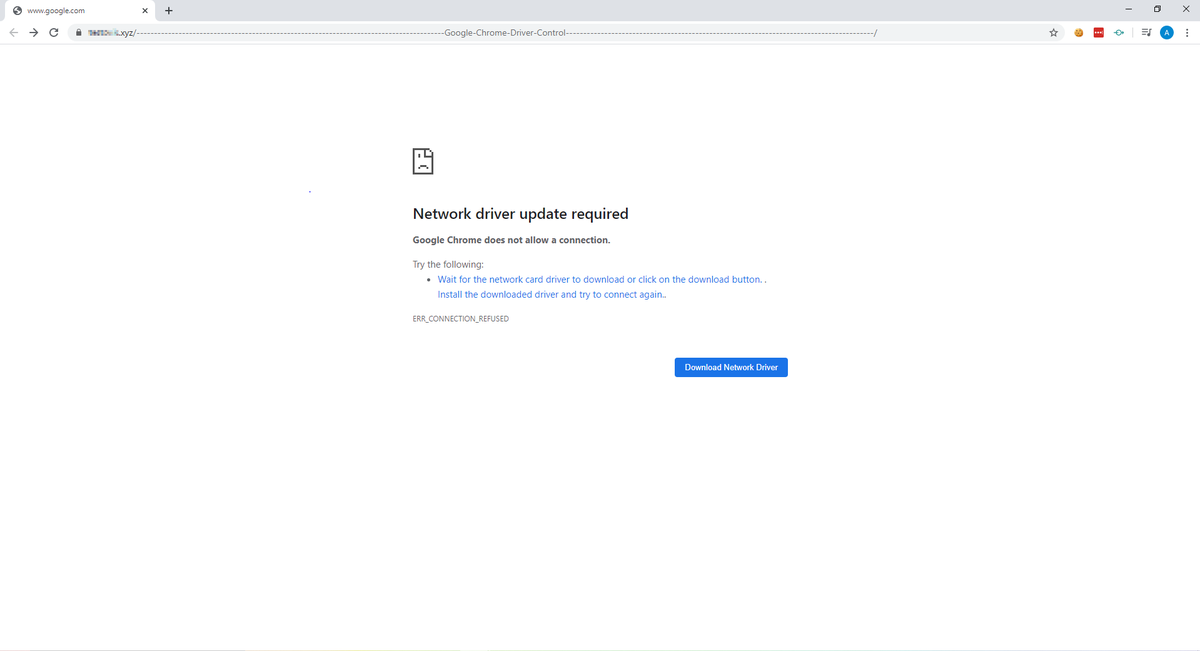Open the red password manager extension
Image resolution: width=1200 pixels, height=651 pixels.
1099,33
